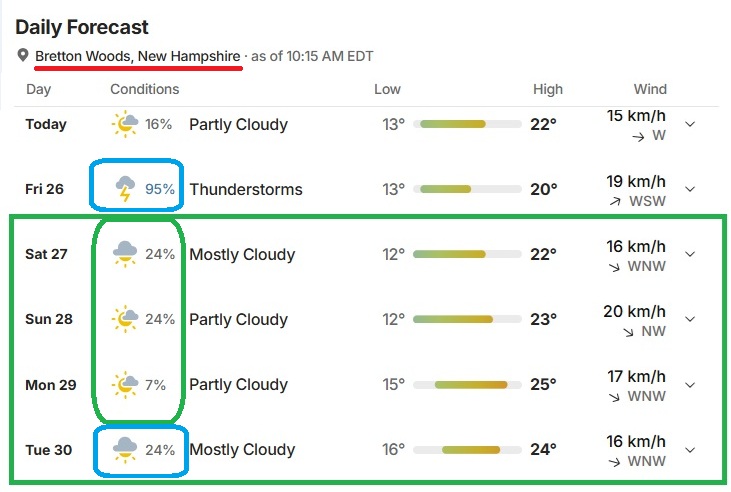Expand the Fri 26 forecast chevron
The width and height of the screenshot is (731, 492).
point(690,189)
